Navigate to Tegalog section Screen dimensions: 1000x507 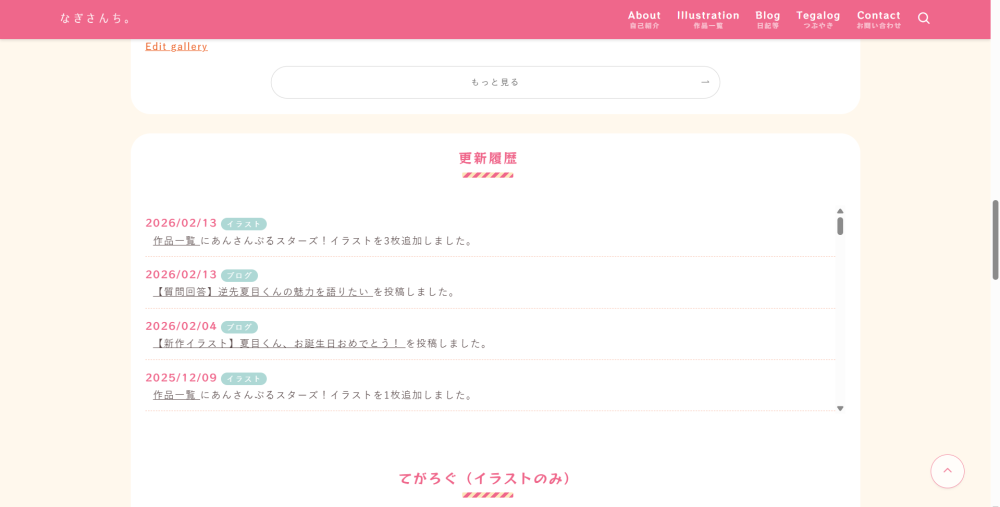click(818, 19)
